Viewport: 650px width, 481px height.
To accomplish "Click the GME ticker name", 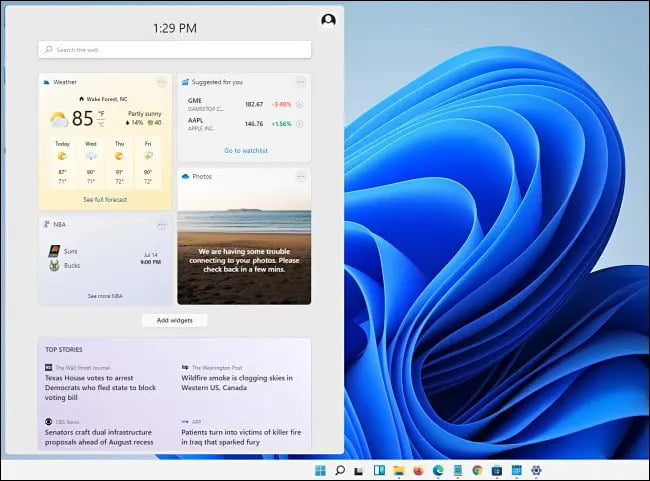I will coord(195,100).
